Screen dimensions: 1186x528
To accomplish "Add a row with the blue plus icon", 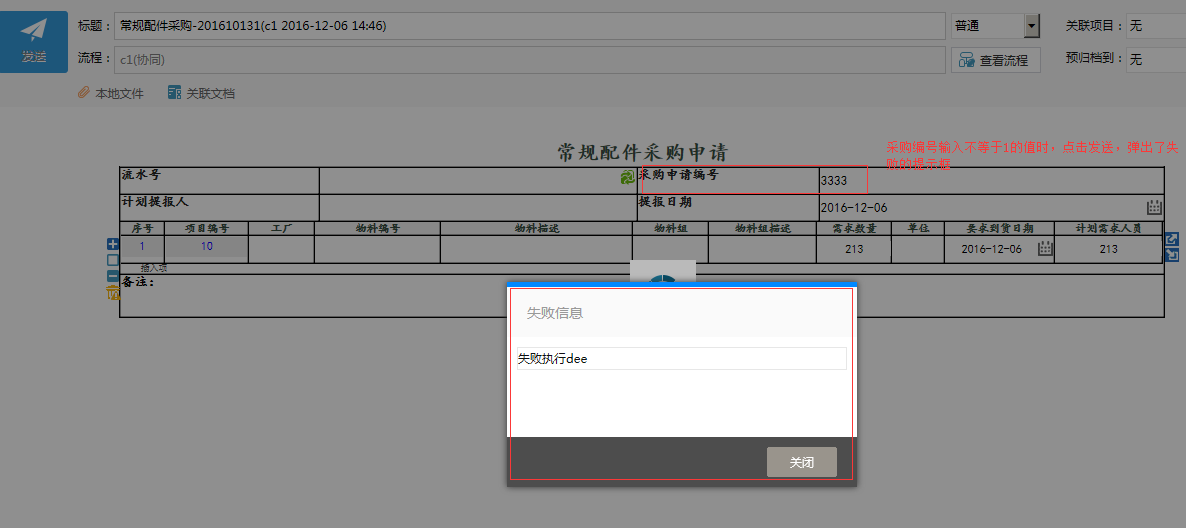I will click(113, 244).
